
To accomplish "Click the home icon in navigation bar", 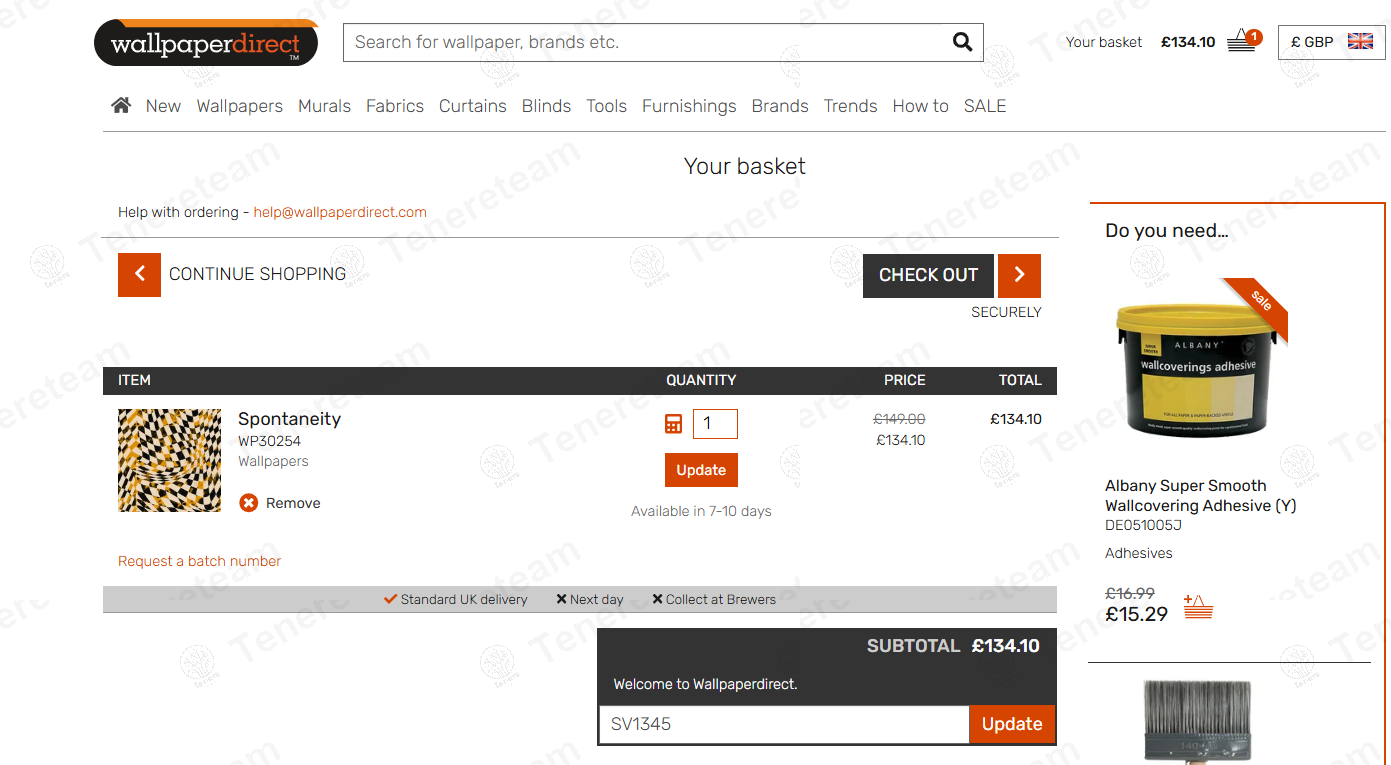I will 121,105.
